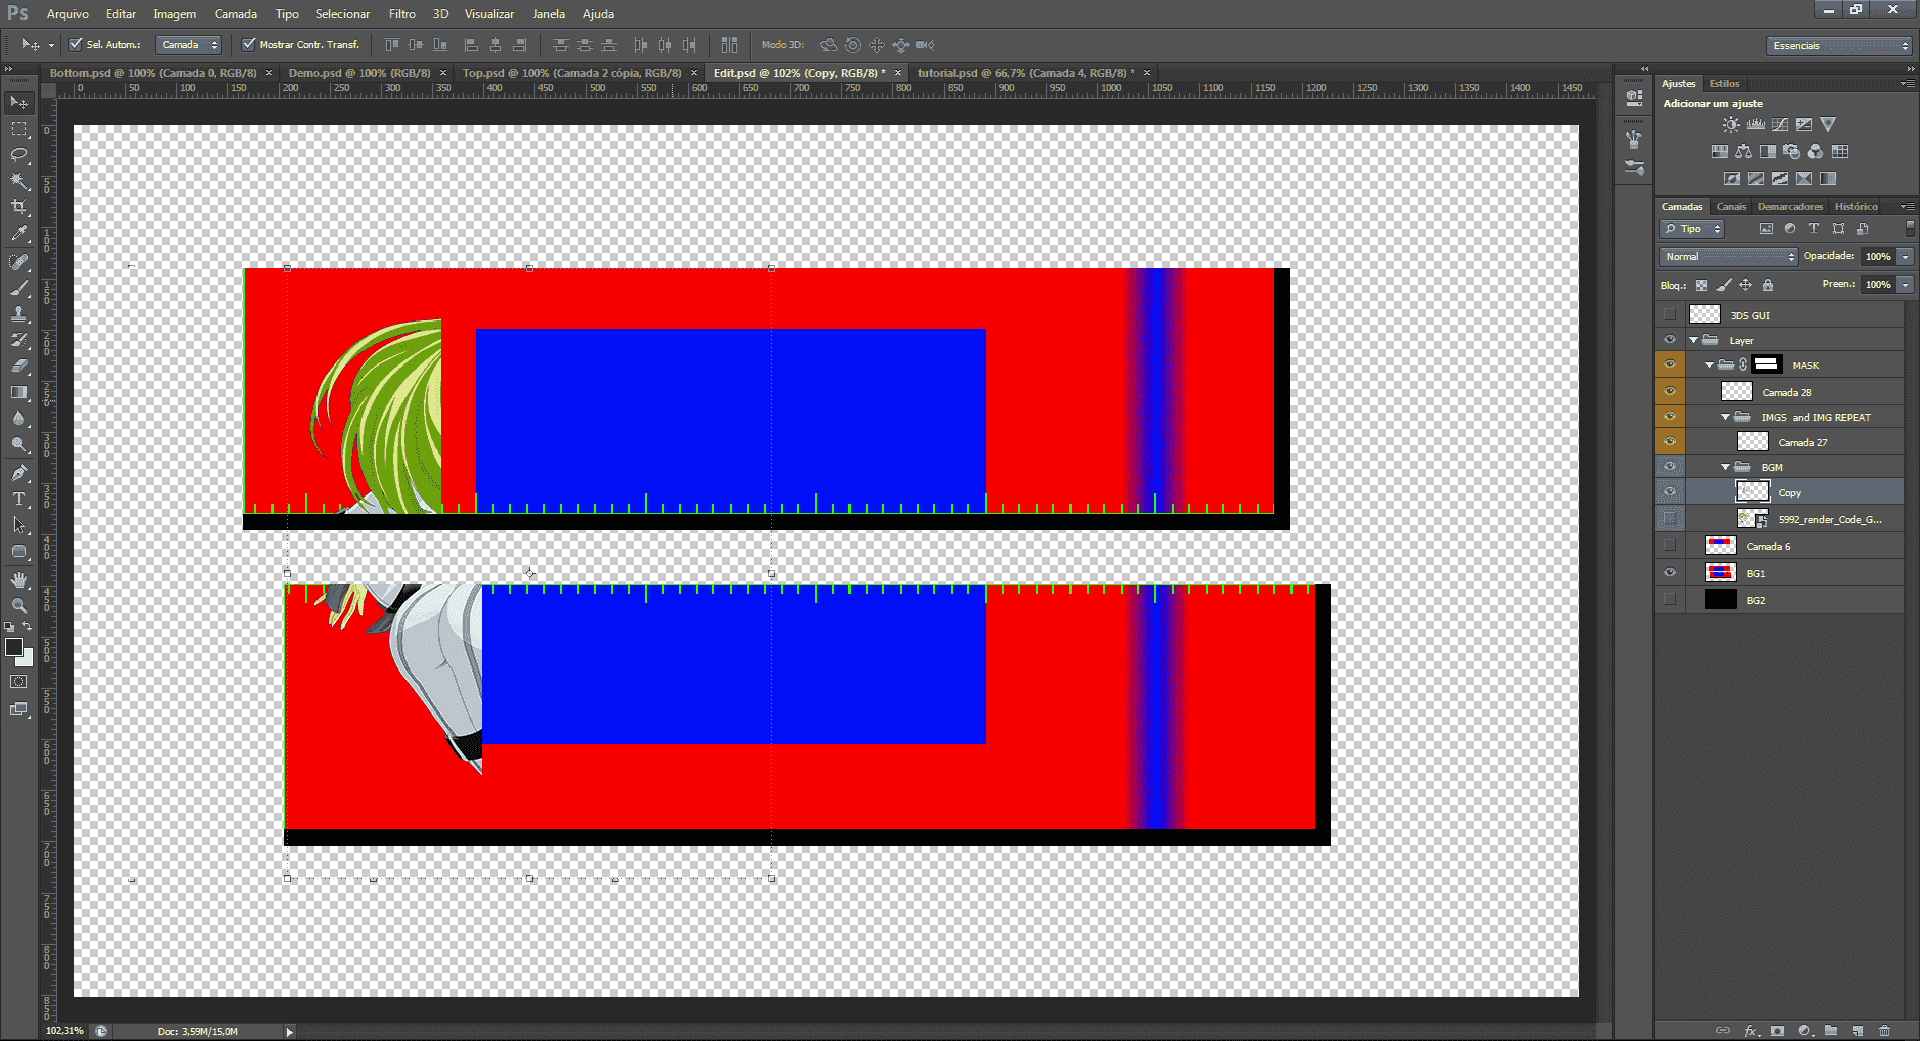This screenshot has width=1920, height=1041.
Task: Link layers using the chain button
Action: click(1723, 1031)
